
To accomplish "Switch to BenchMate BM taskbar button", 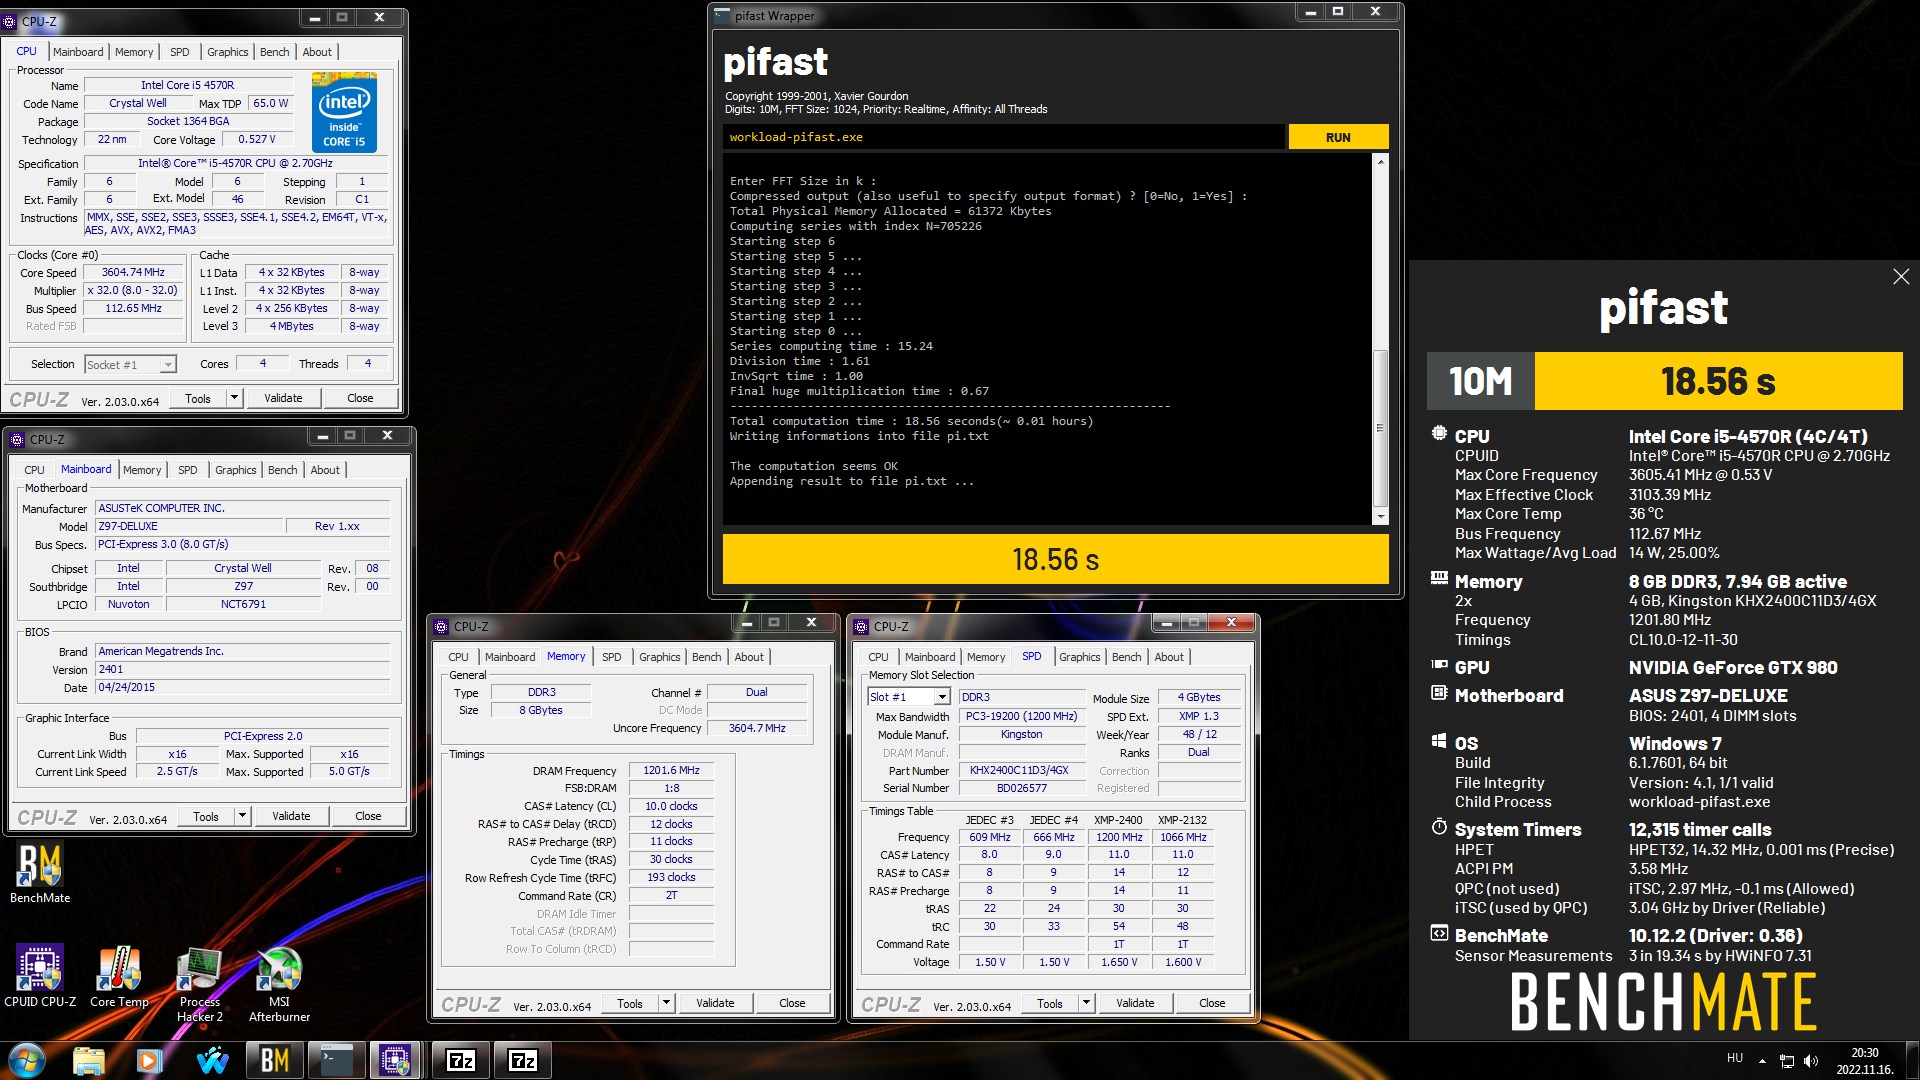I will click(274, 1060).
